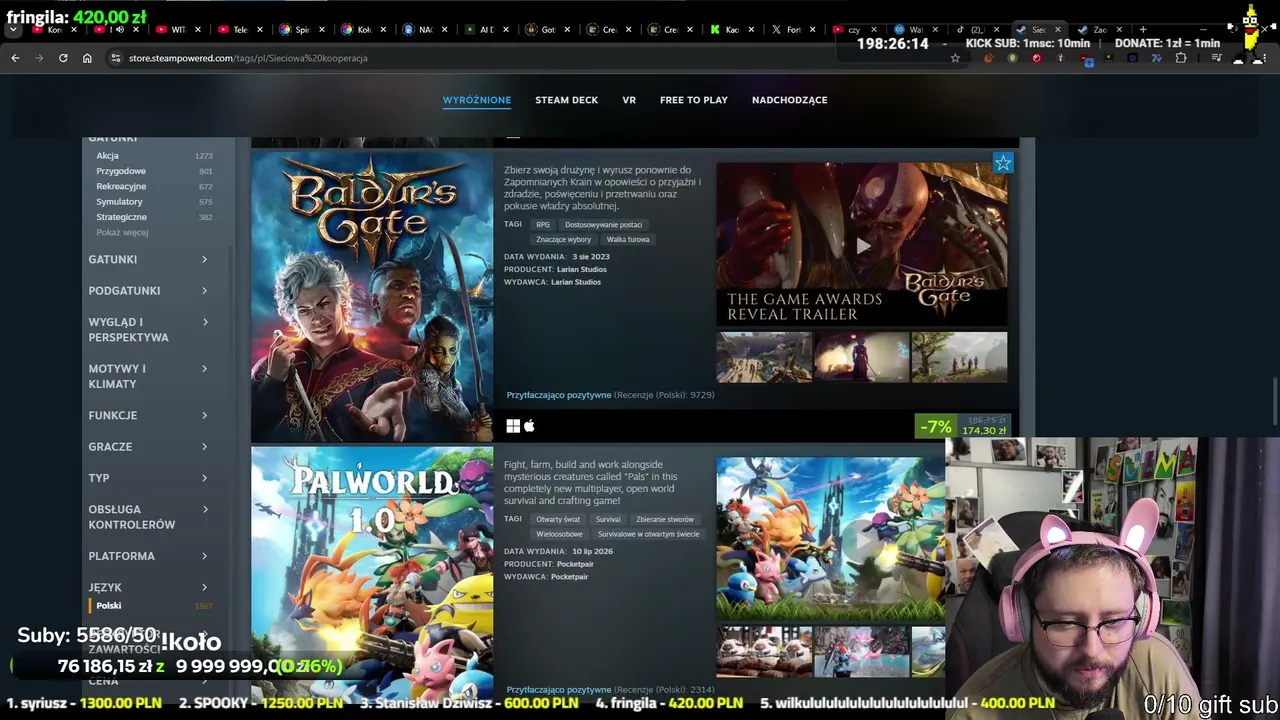Bookmark this page with the star icon
This screenshot has height=720, width=1280.
click(x=955, y=58)
